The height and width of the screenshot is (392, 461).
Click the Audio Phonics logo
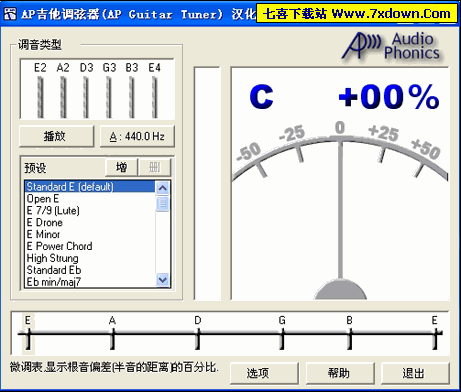[392, 47]
